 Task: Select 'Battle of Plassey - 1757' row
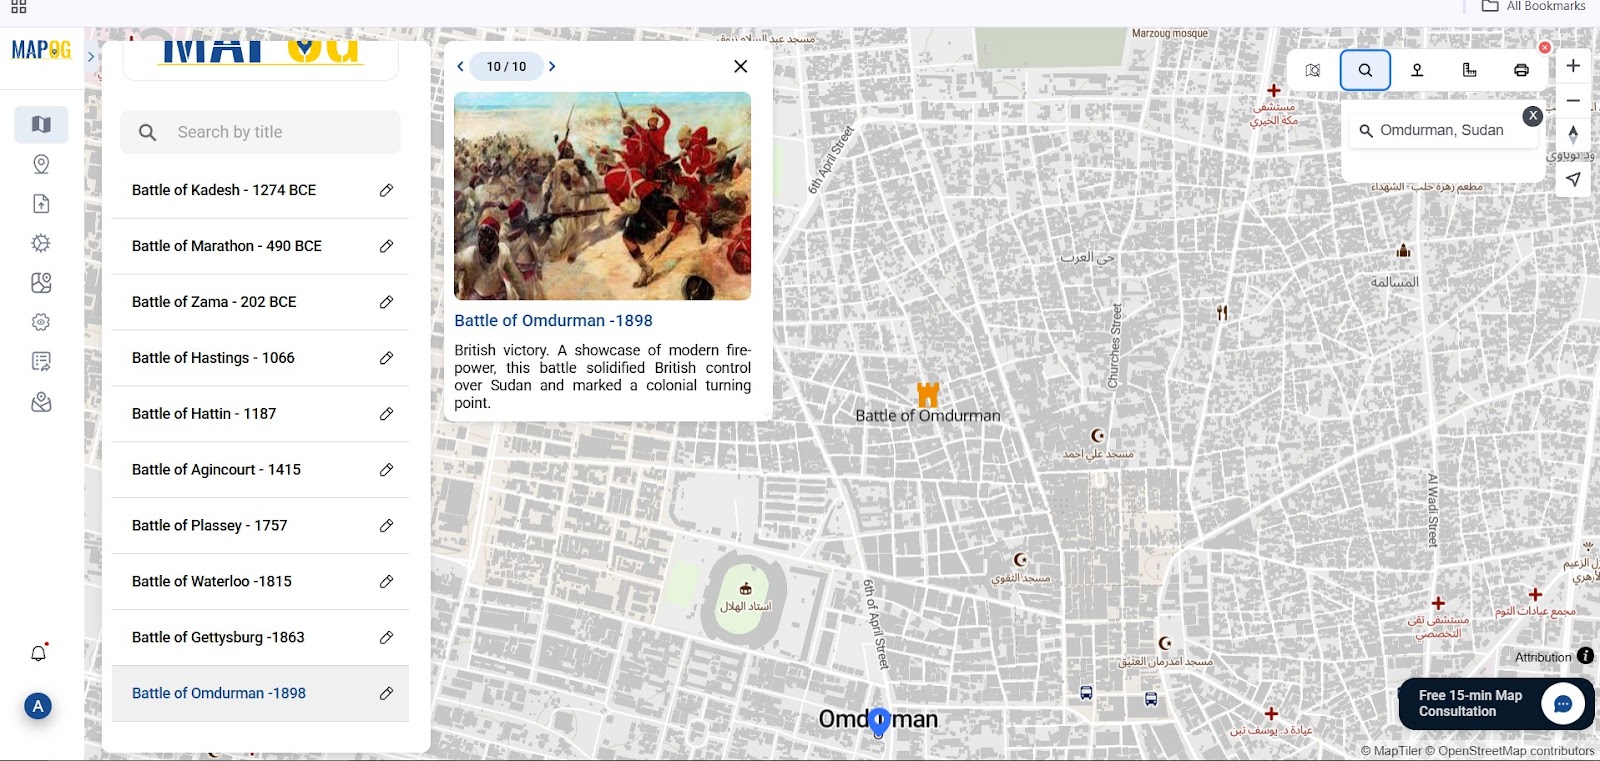[260, 526]
